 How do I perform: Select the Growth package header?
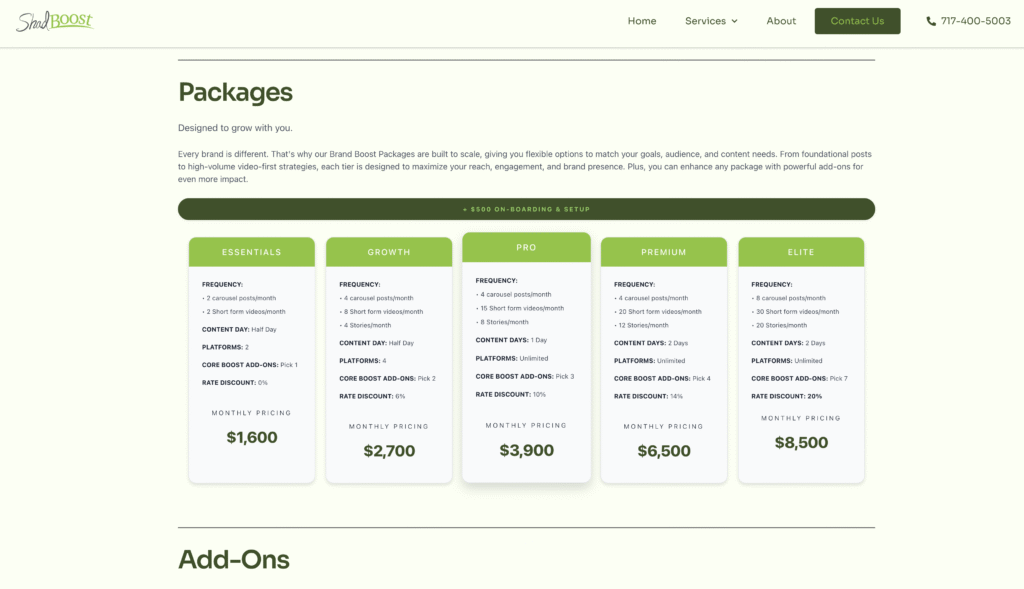click(389, 252)
